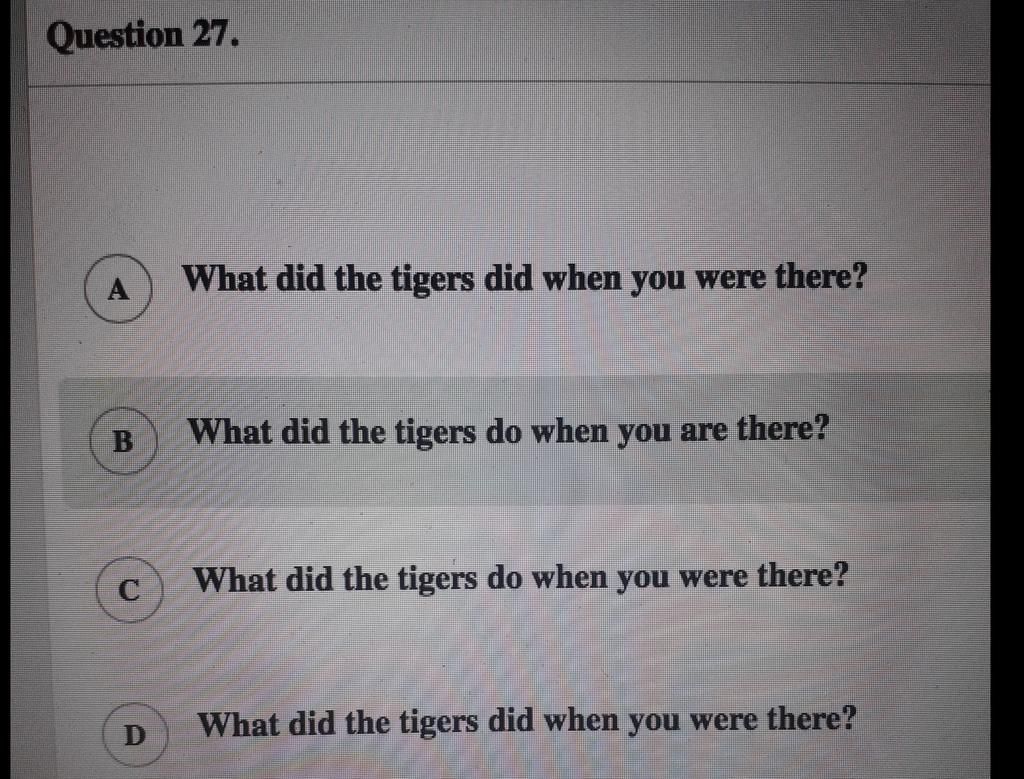Click the highlighted gray row behind option B
Screen dimensions: 1024x779
point(525,442)
